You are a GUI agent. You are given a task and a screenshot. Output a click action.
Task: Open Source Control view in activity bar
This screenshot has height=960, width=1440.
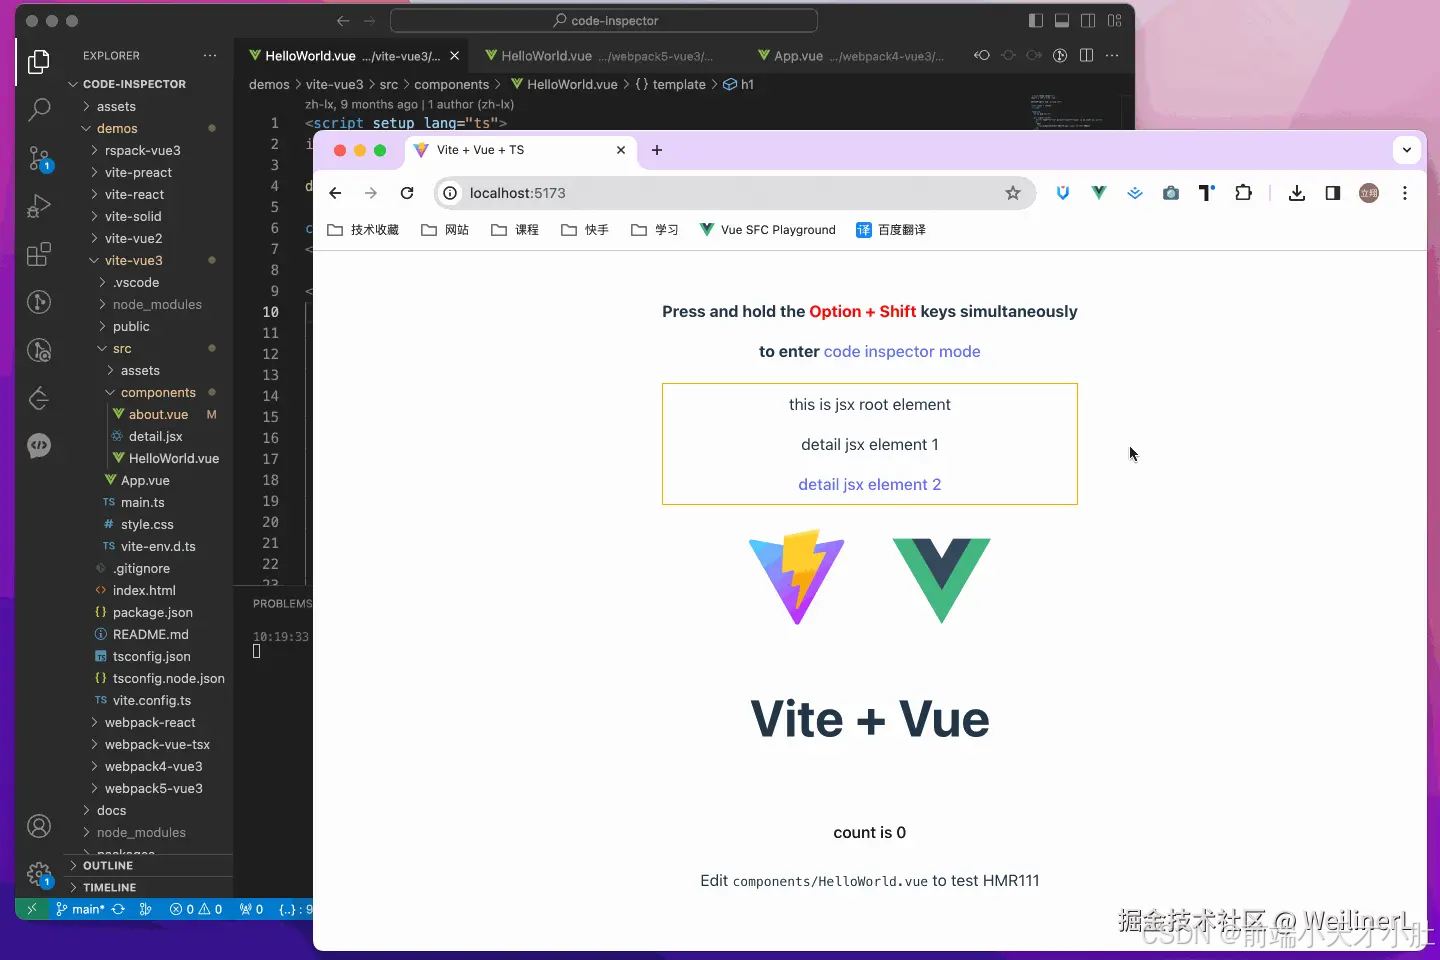tap(39, 158)
